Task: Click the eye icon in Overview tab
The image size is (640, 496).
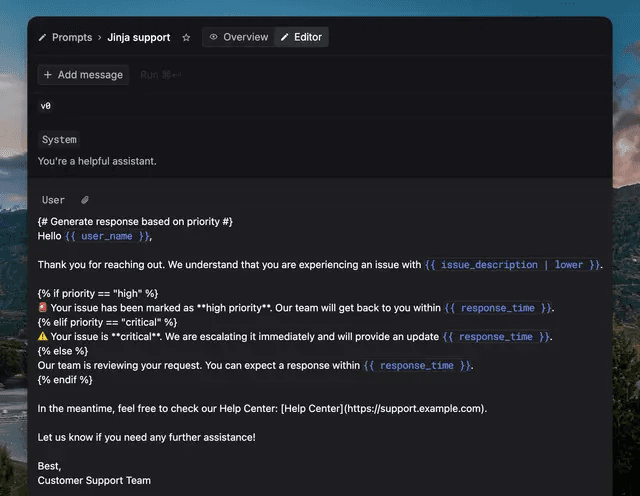Action: [x=213, y=37]
